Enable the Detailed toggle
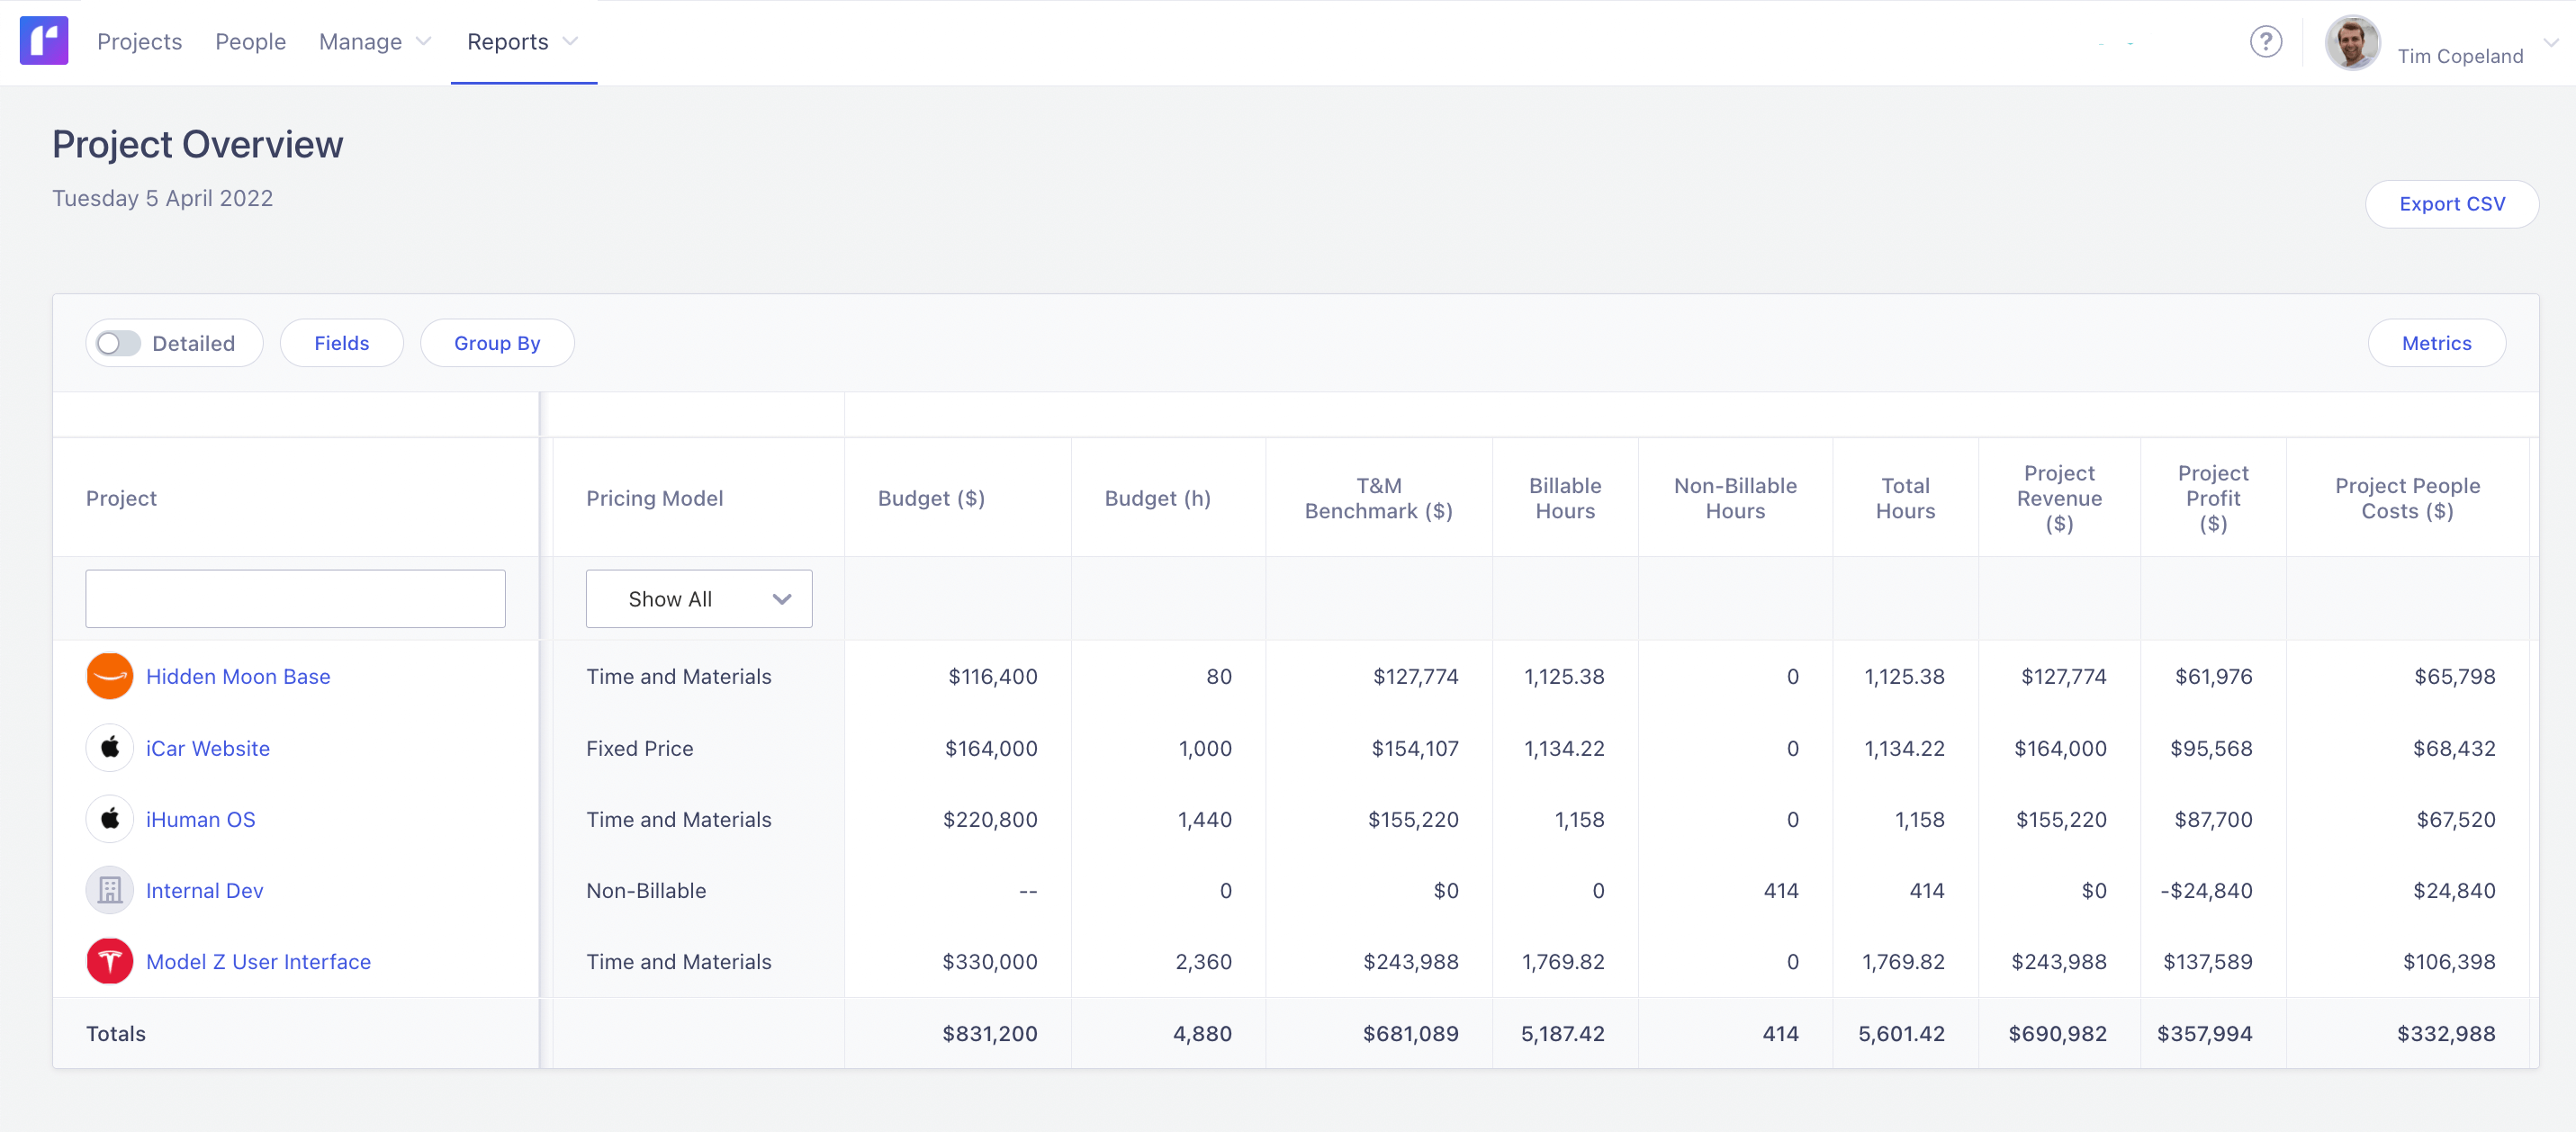This screenshot has height=1132, width=2576. point(117,343)
